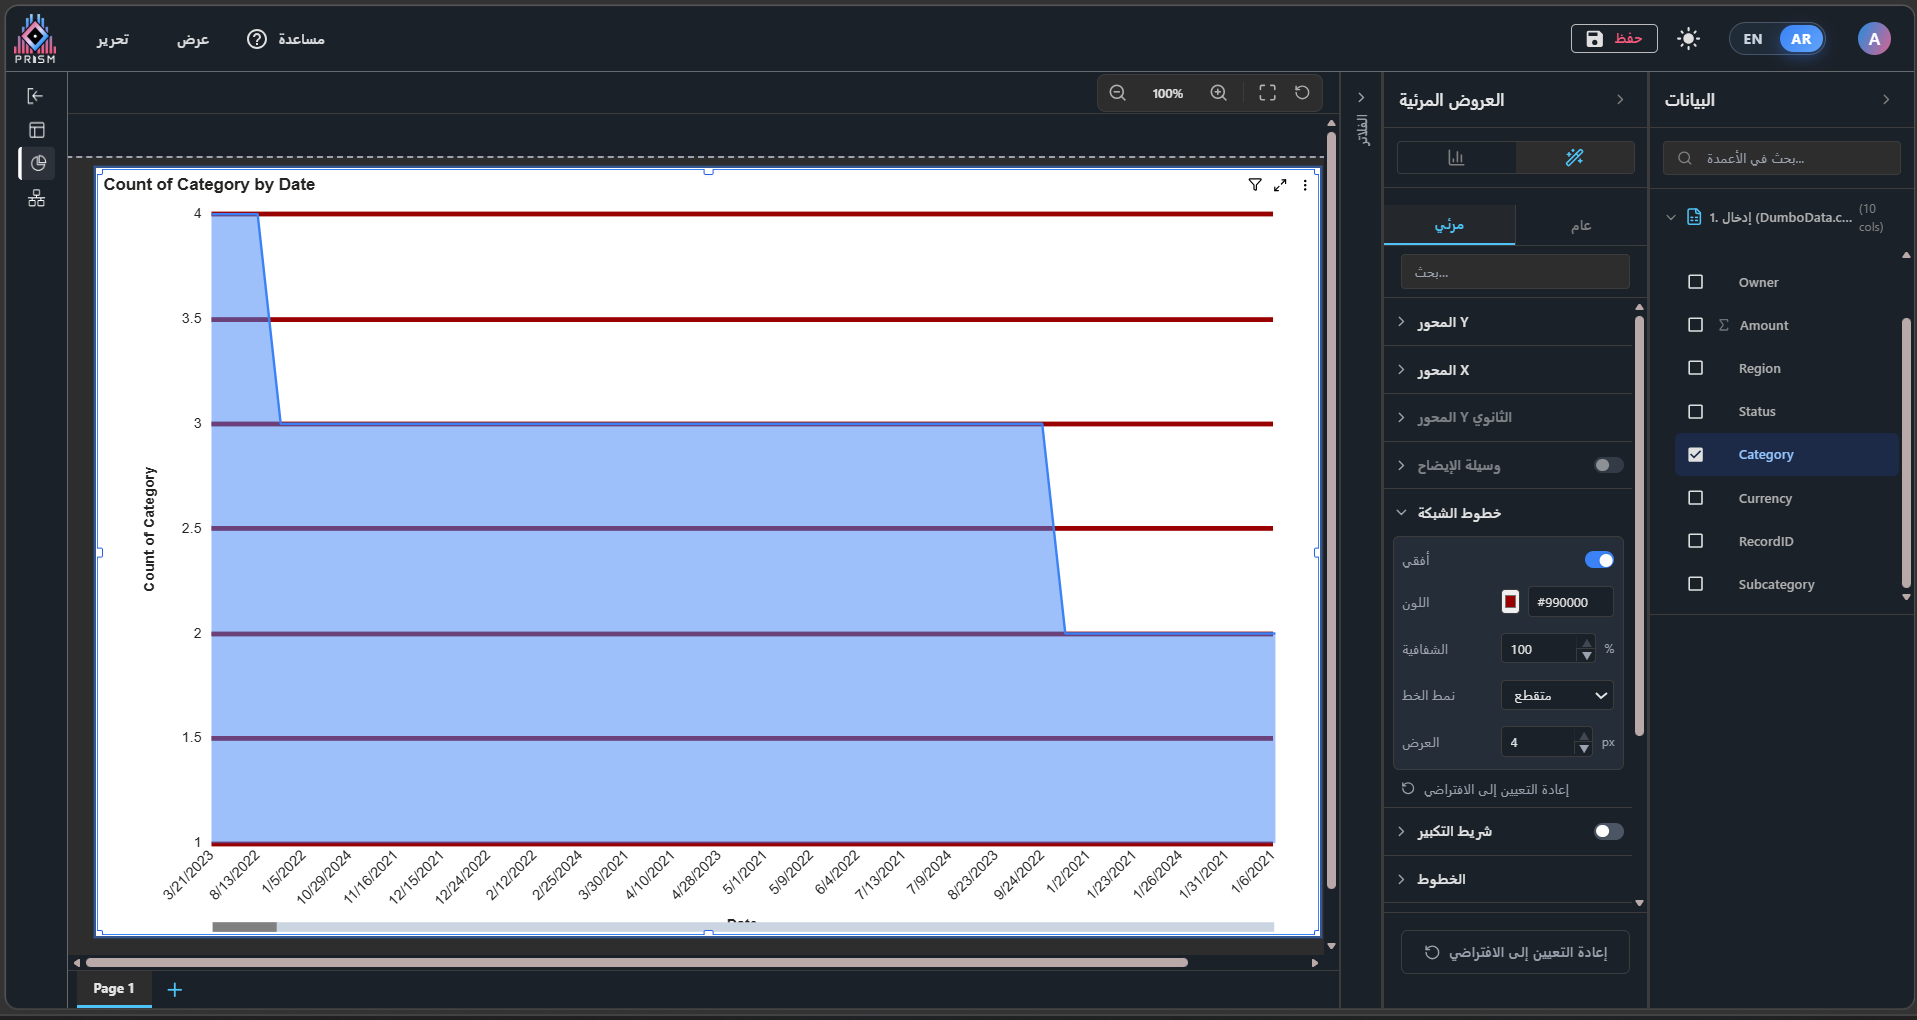Expand the chart to focus mode
This screenshot has height=1020, width=1917.
[x=1280, y=185]
